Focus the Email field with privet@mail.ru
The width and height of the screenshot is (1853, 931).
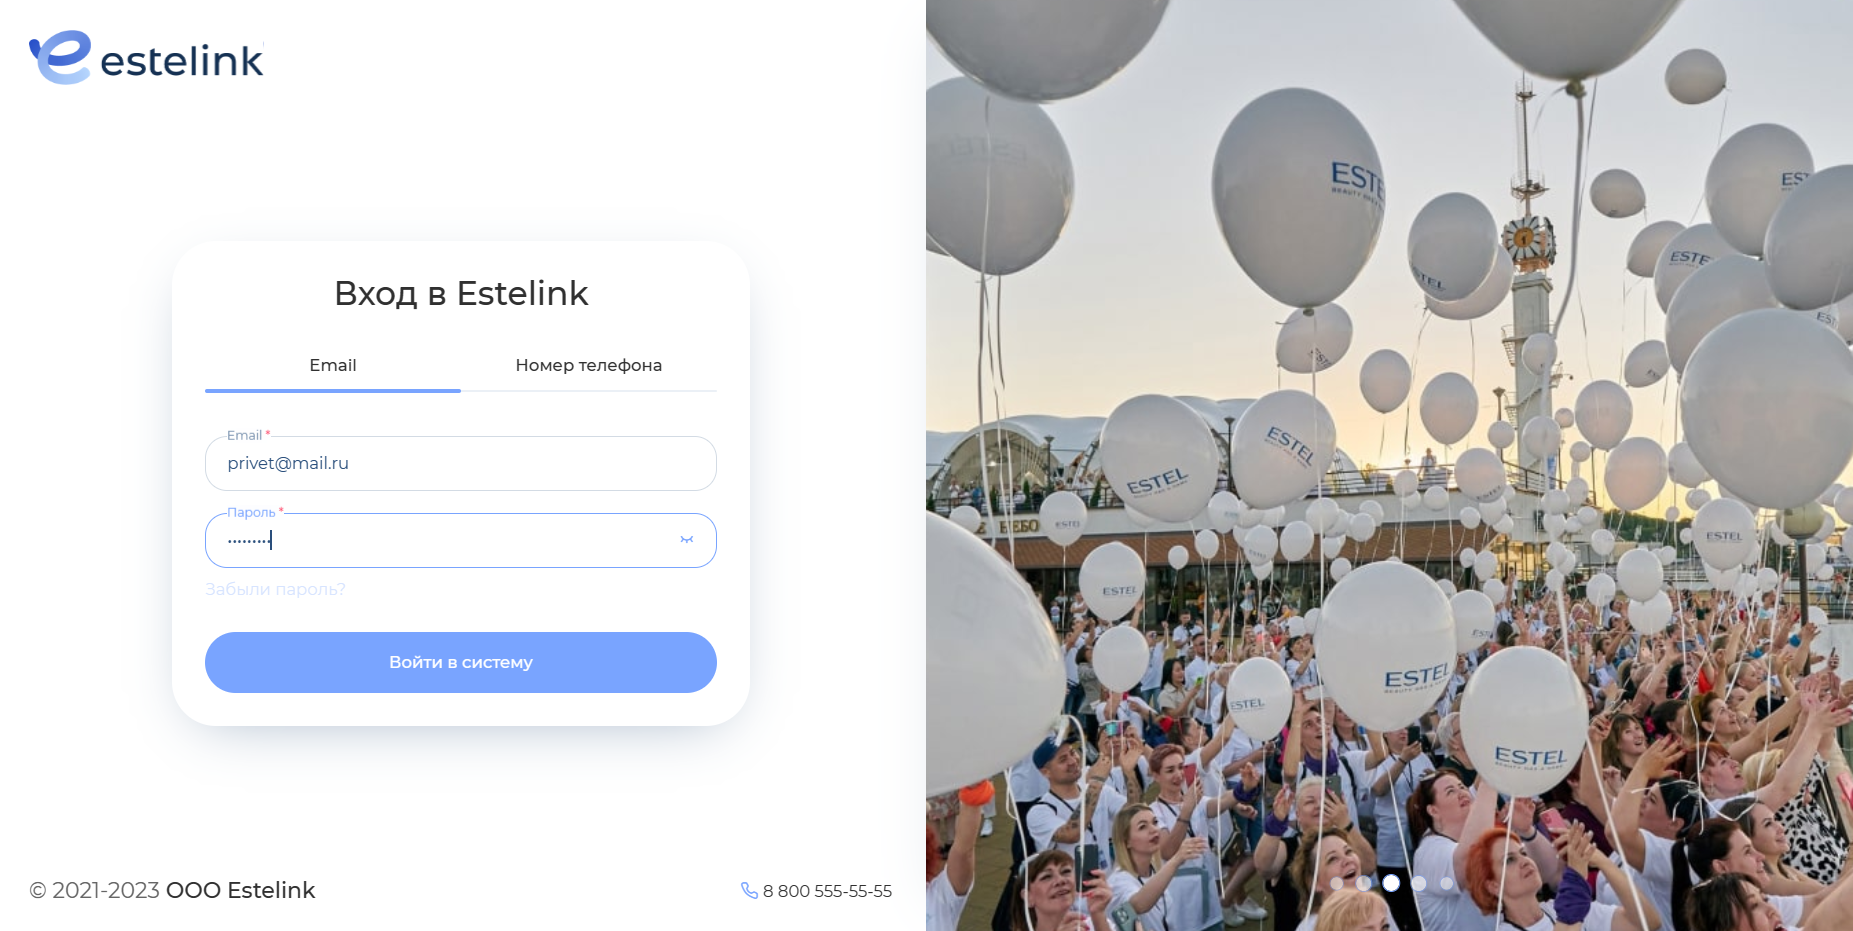point(461,463)
